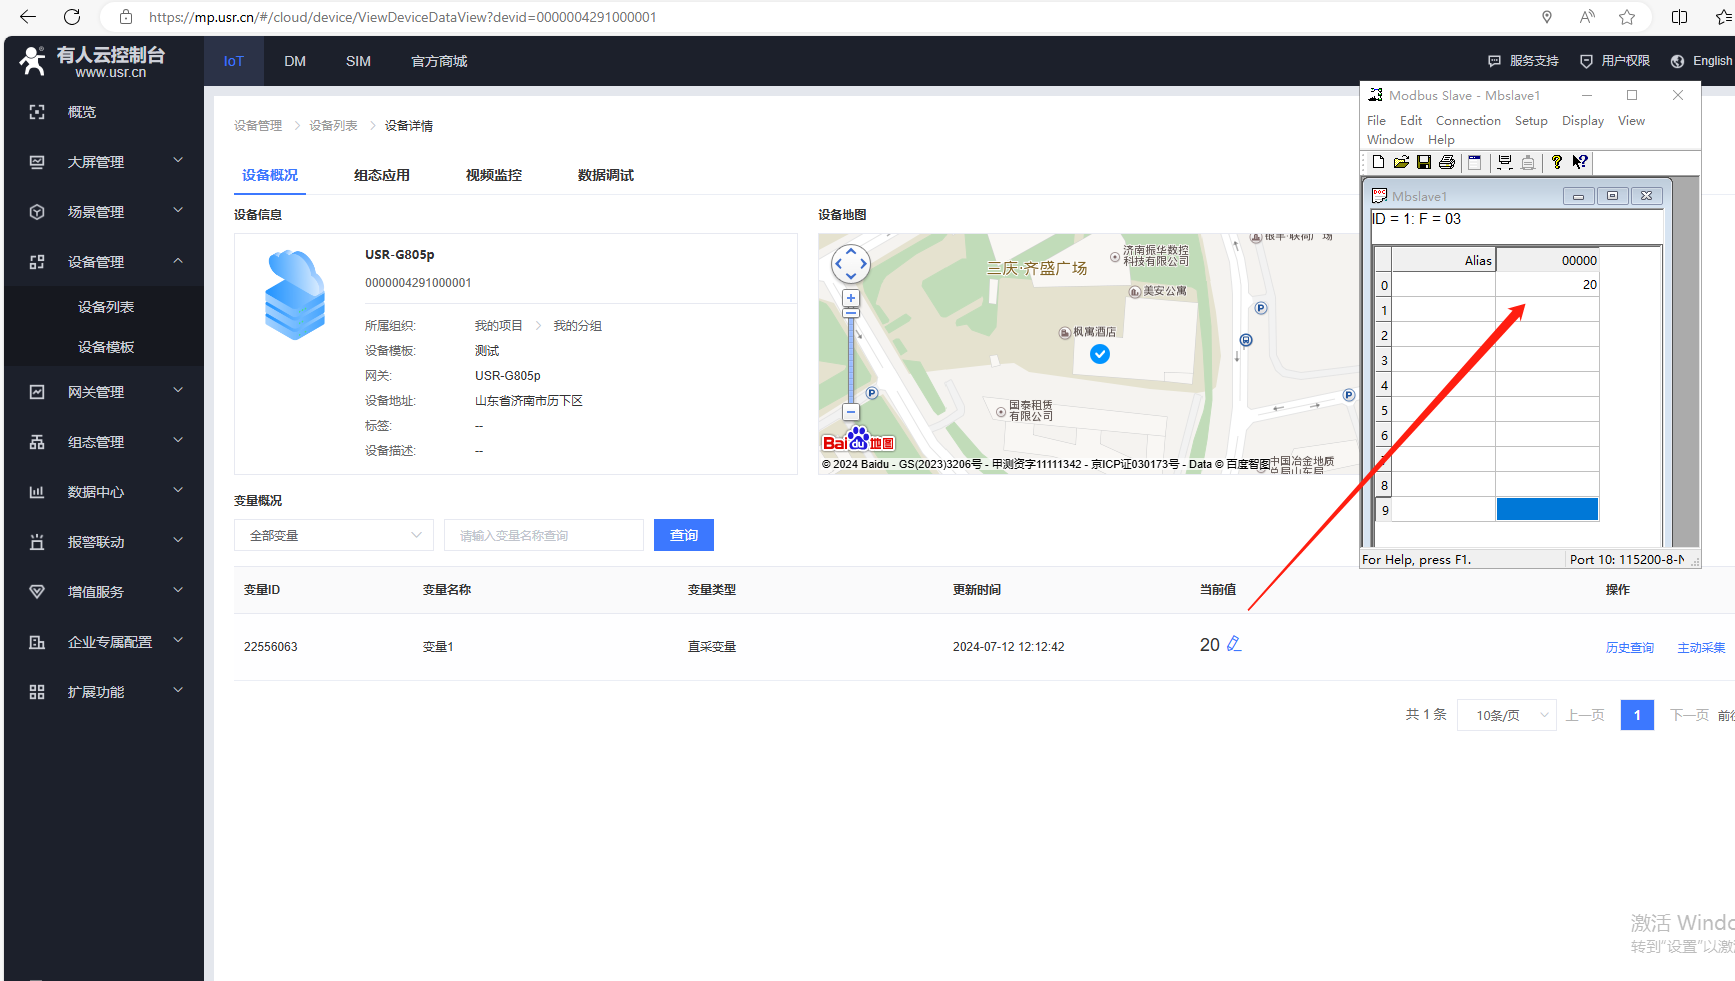
Task: Open the 历史查询 link for 变量1
Action: pyautogui.click(x=1629, y=648)
